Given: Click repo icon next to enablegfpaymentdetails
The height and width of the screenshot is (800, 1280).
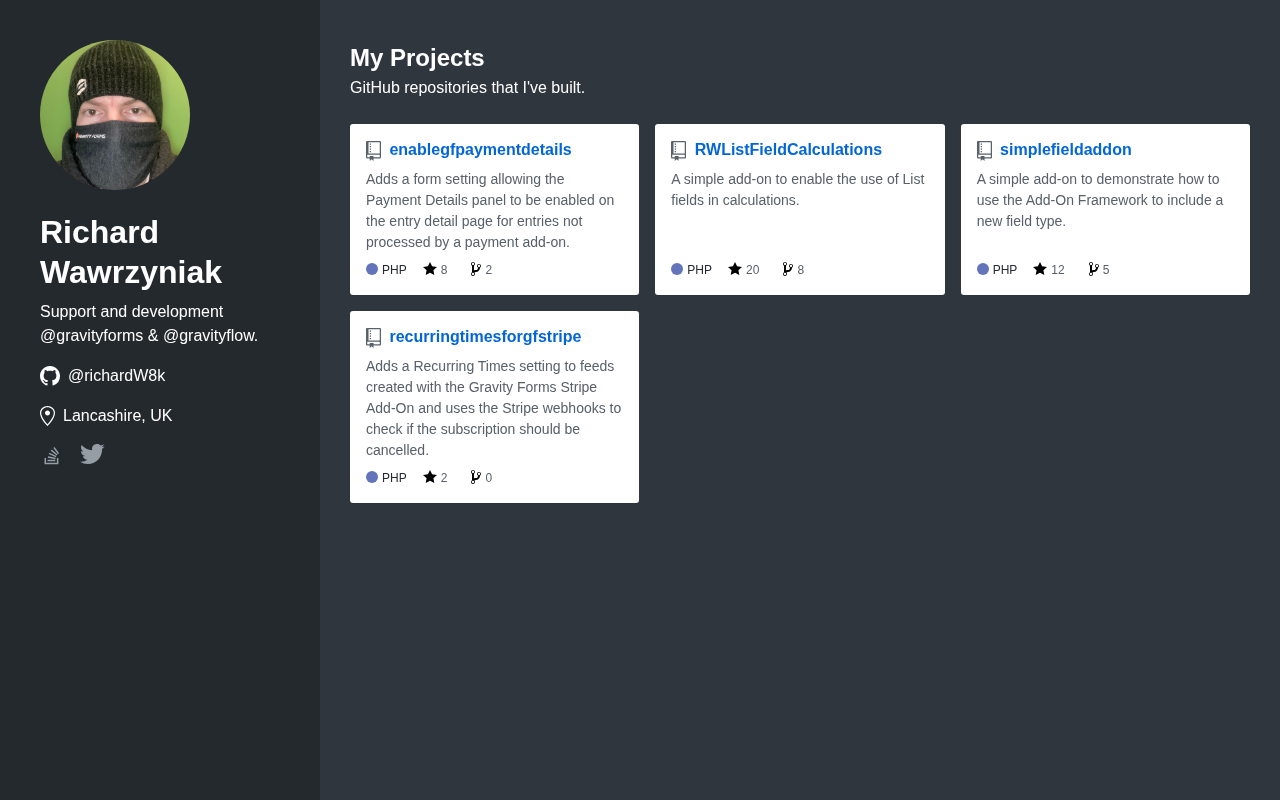Looking at the screenshot, I should (374, 150).
